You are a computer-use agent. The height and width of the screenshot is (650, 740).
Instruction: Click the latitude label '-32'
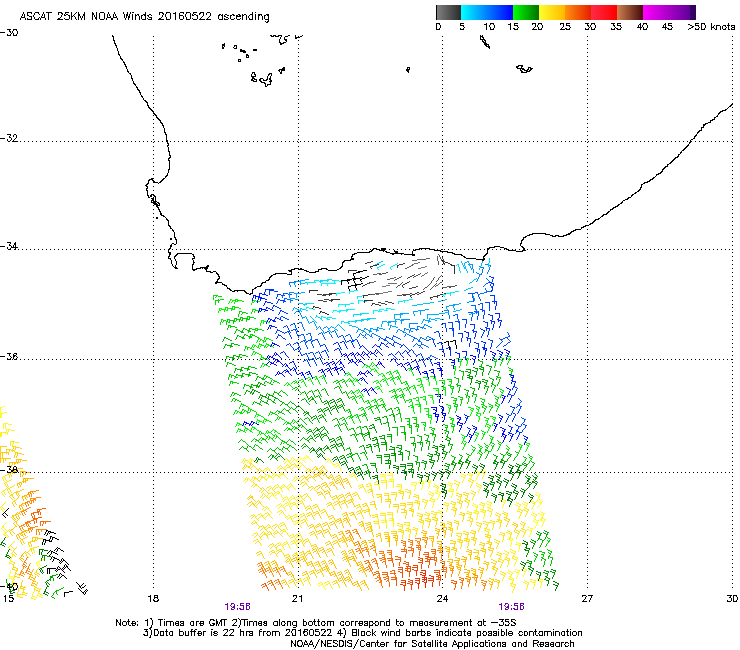tap(9, 138)
